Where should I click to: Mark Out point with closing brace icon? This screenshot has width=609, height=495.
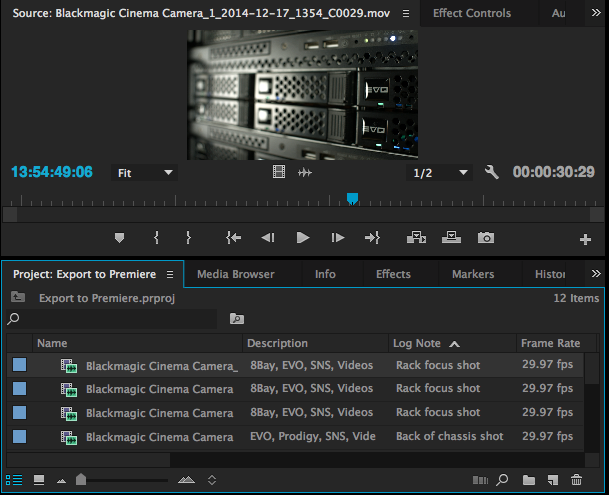(x=188, y=237)
